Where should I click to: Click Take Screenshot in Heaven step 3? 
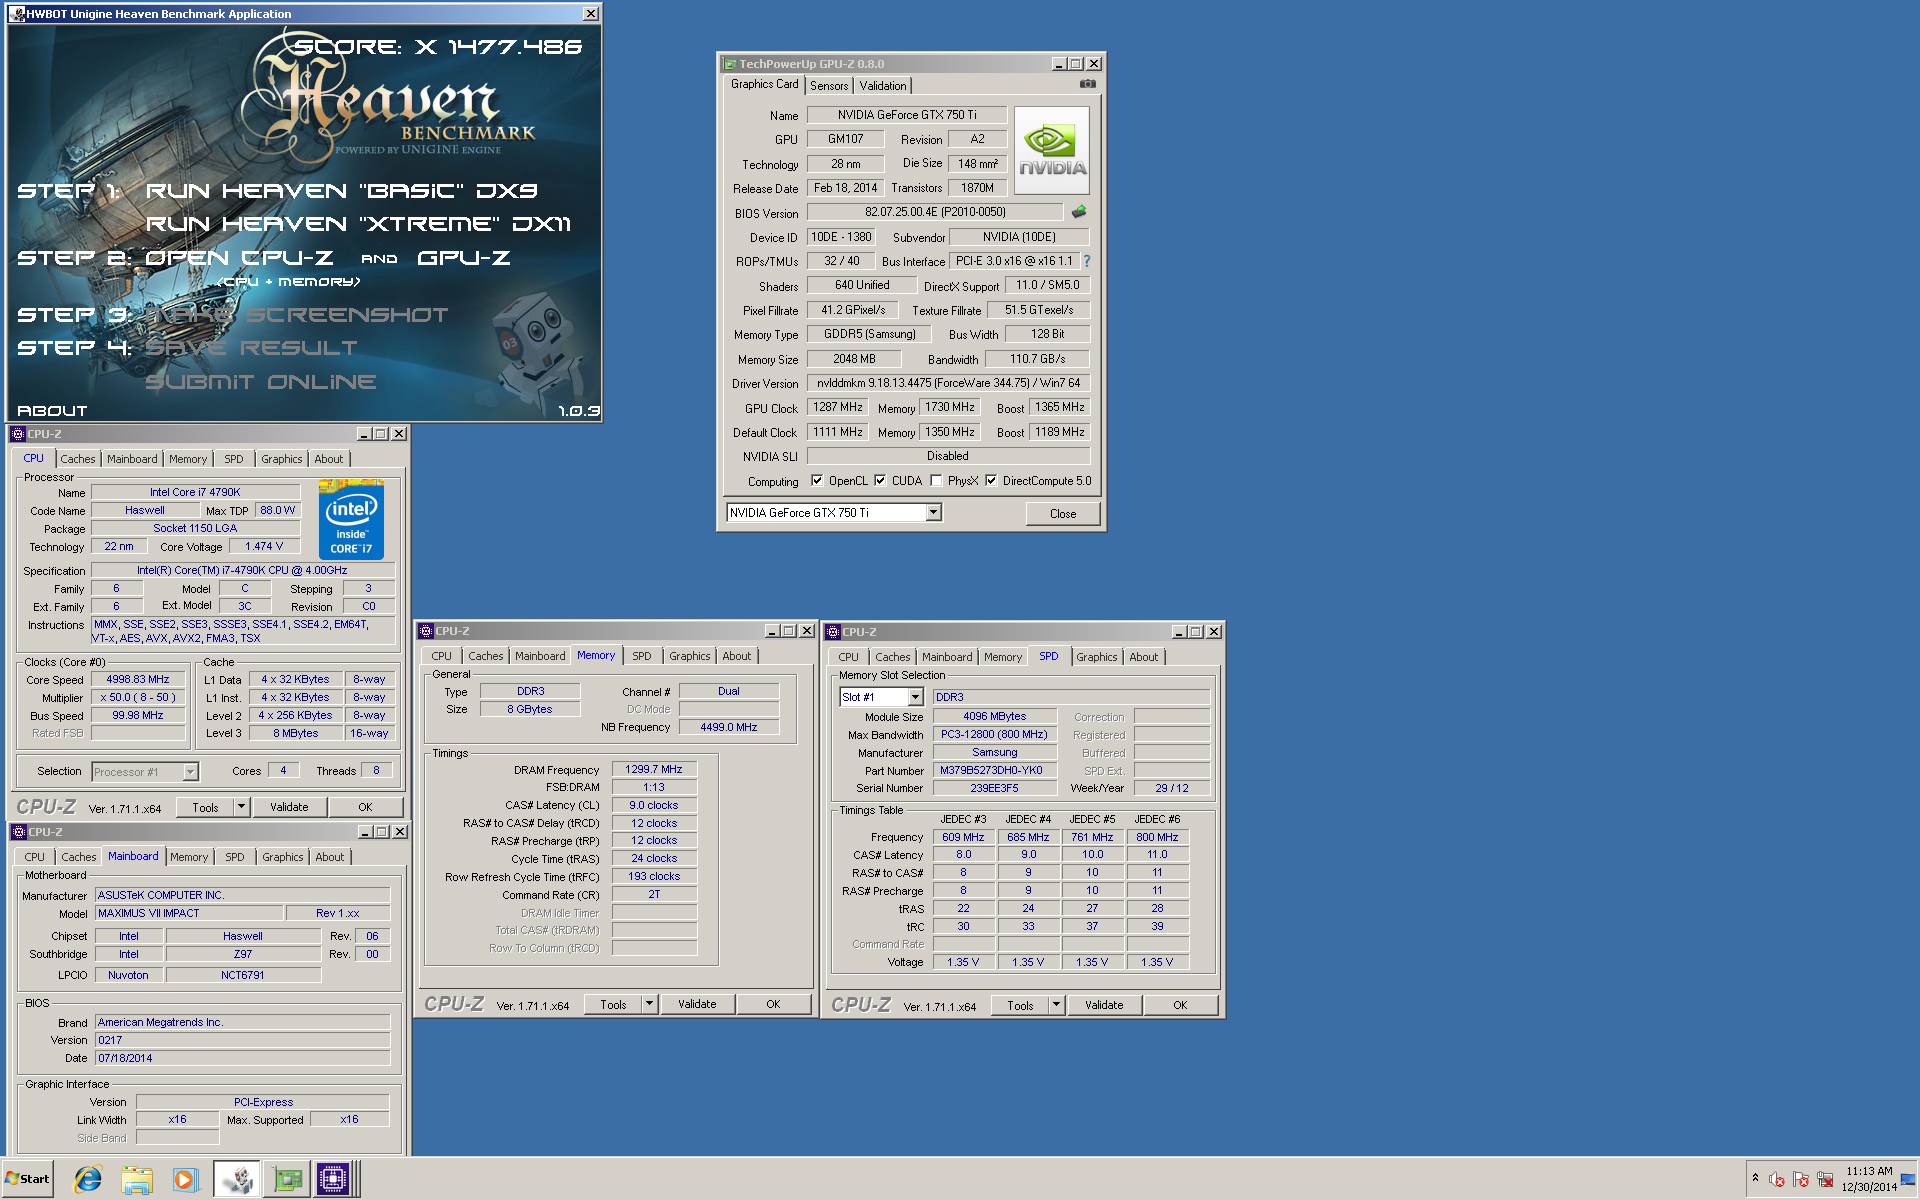click(x=297, y=315)
